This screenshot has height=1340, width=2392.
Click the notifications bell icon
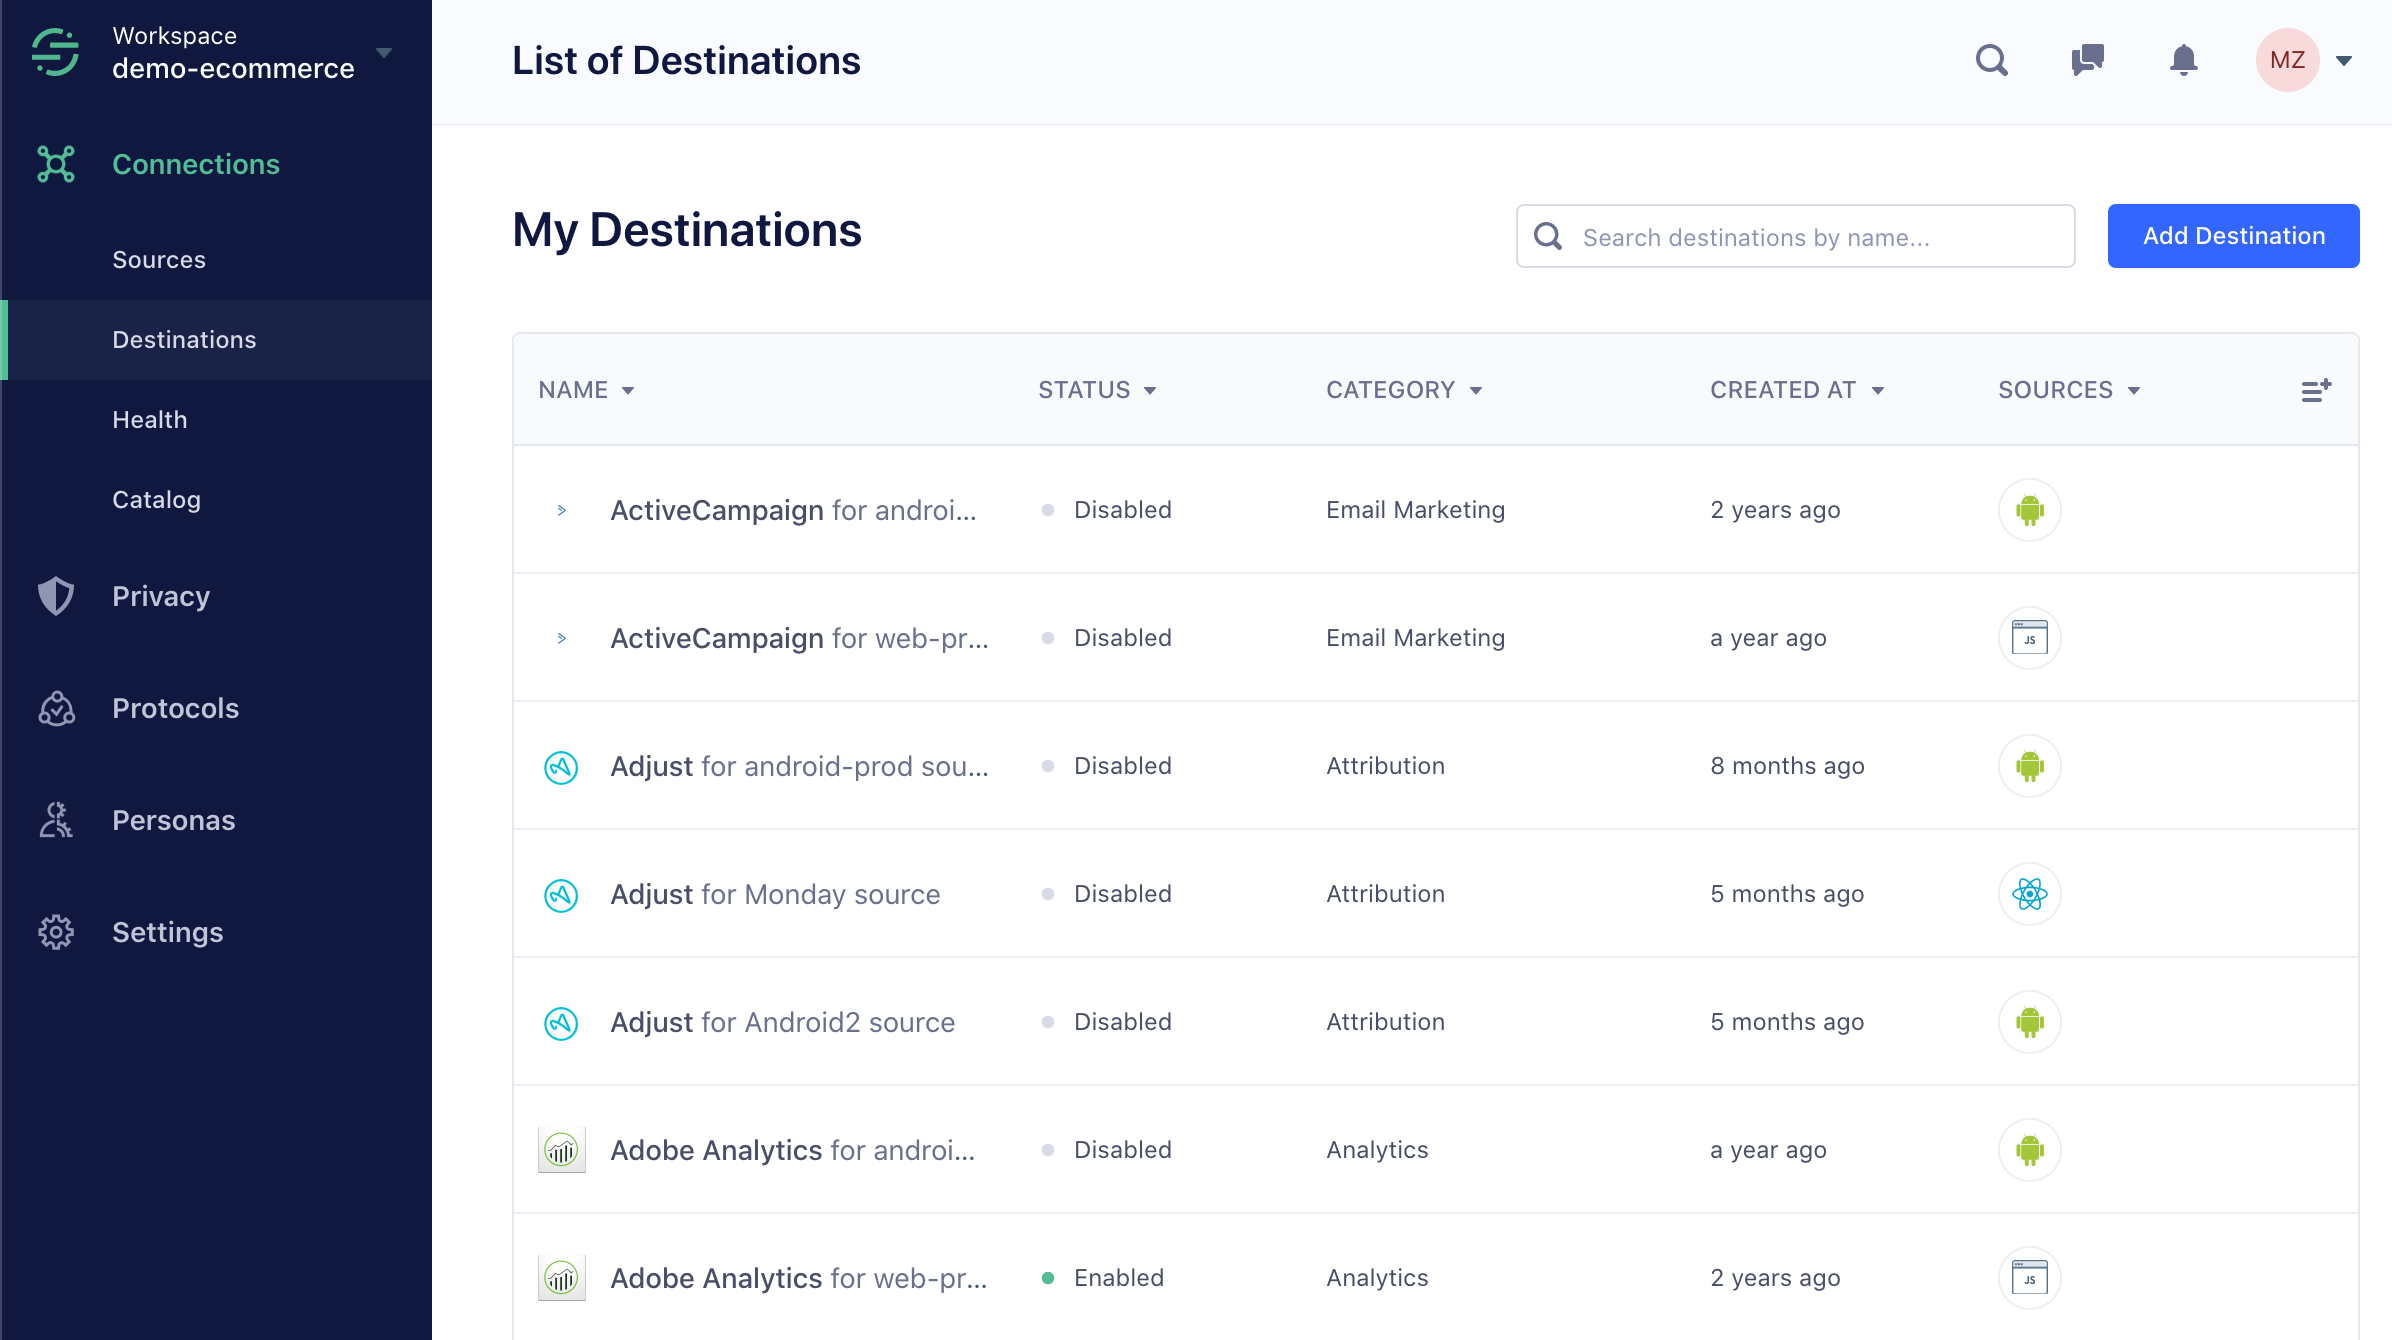2182,61
